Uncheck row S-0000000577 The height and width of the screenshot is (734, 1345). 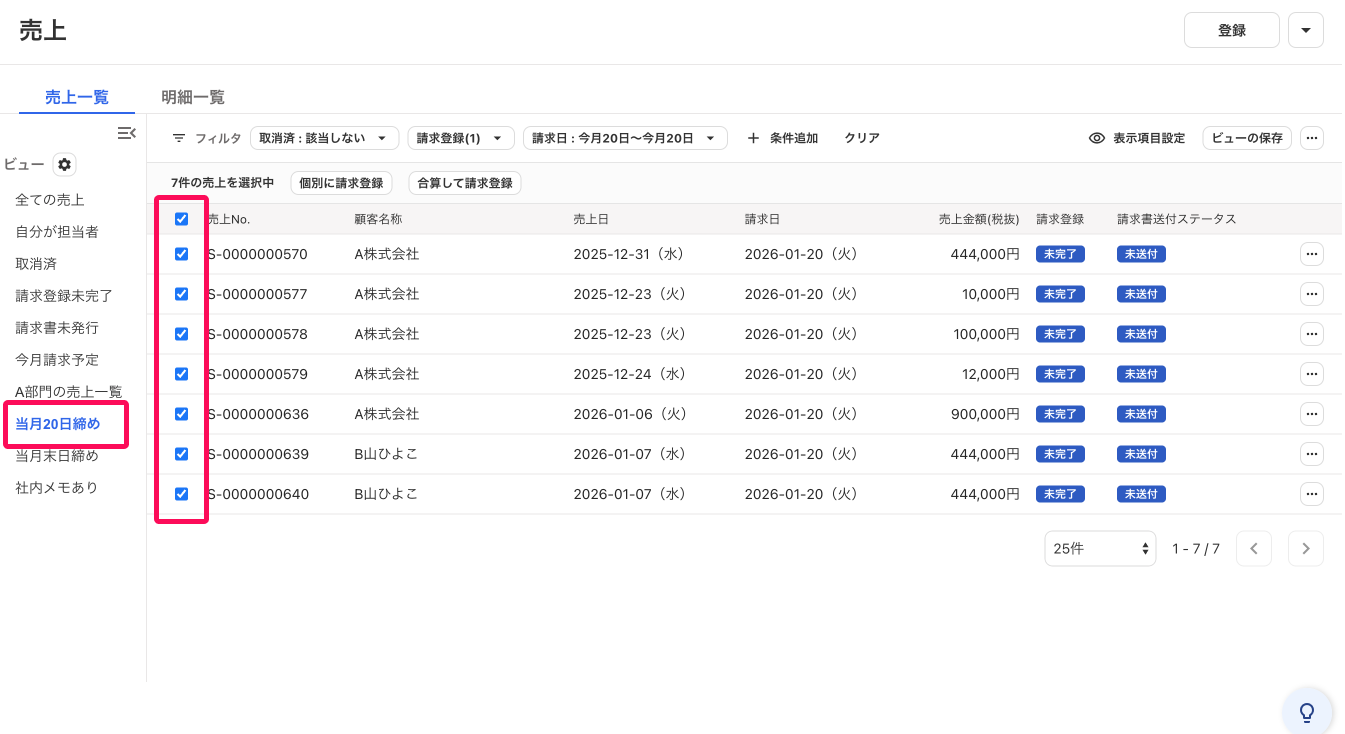[181, 294]
